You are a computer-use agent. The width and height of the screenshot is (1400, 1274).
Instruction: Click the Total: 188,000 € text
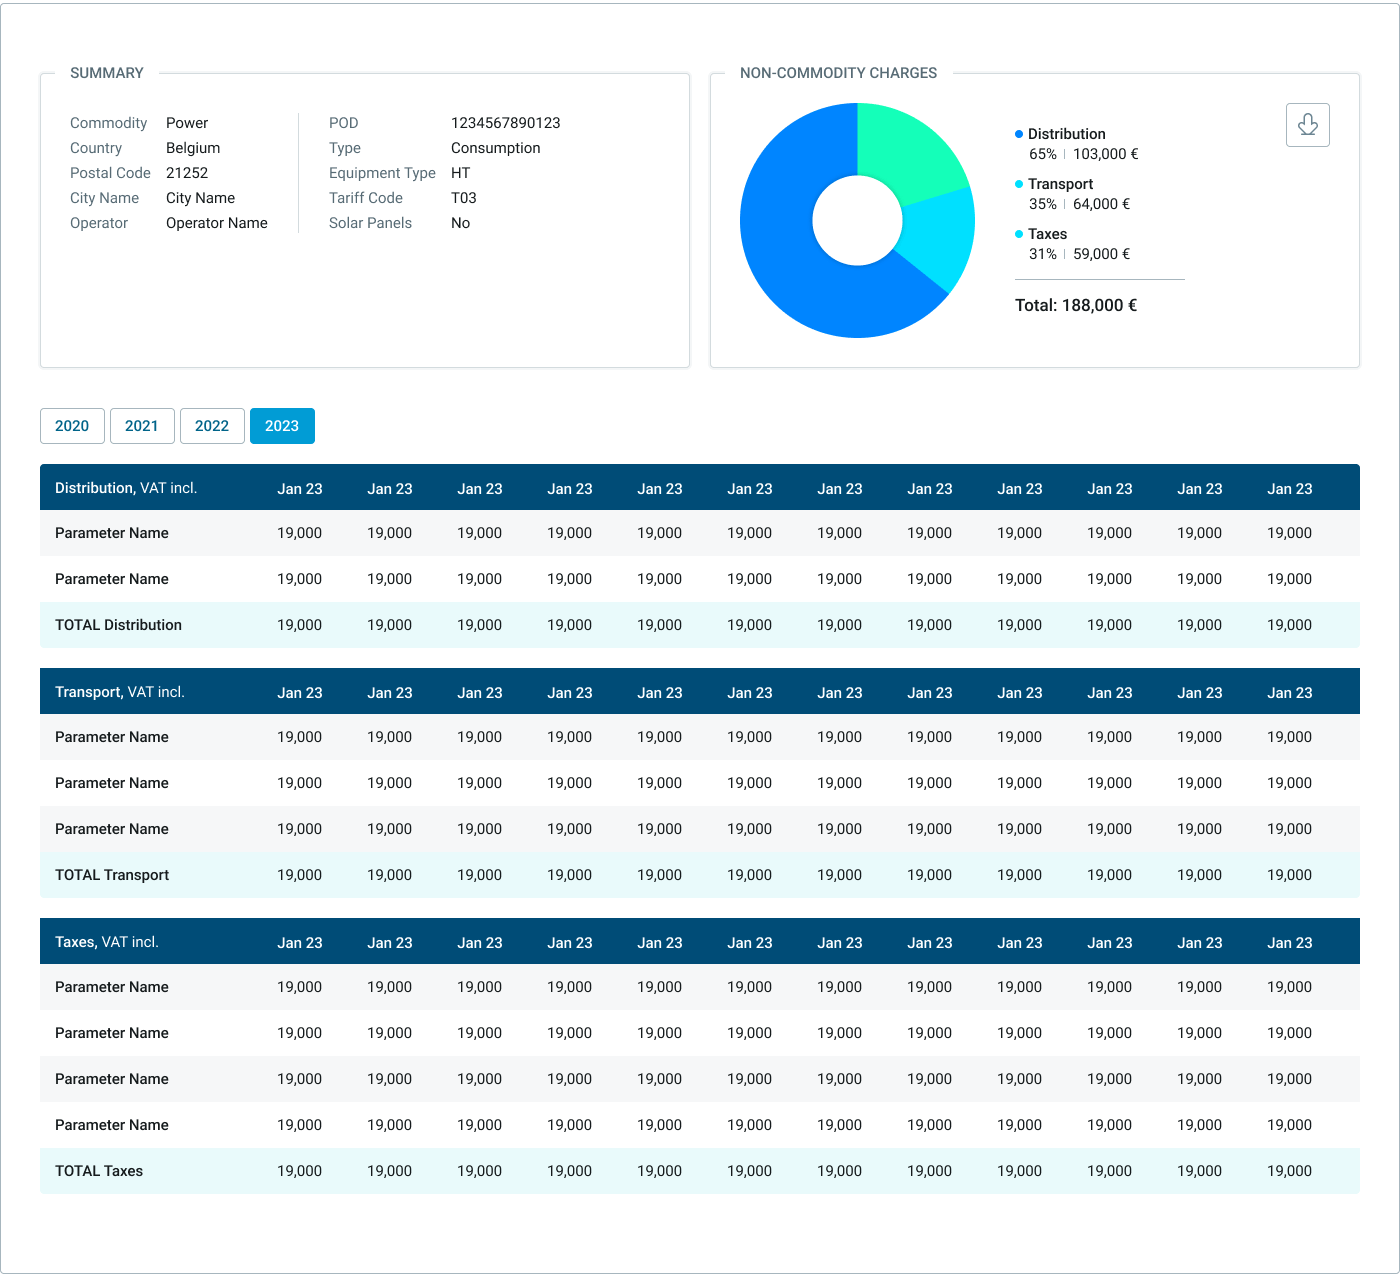click(x=1076, y=305)
